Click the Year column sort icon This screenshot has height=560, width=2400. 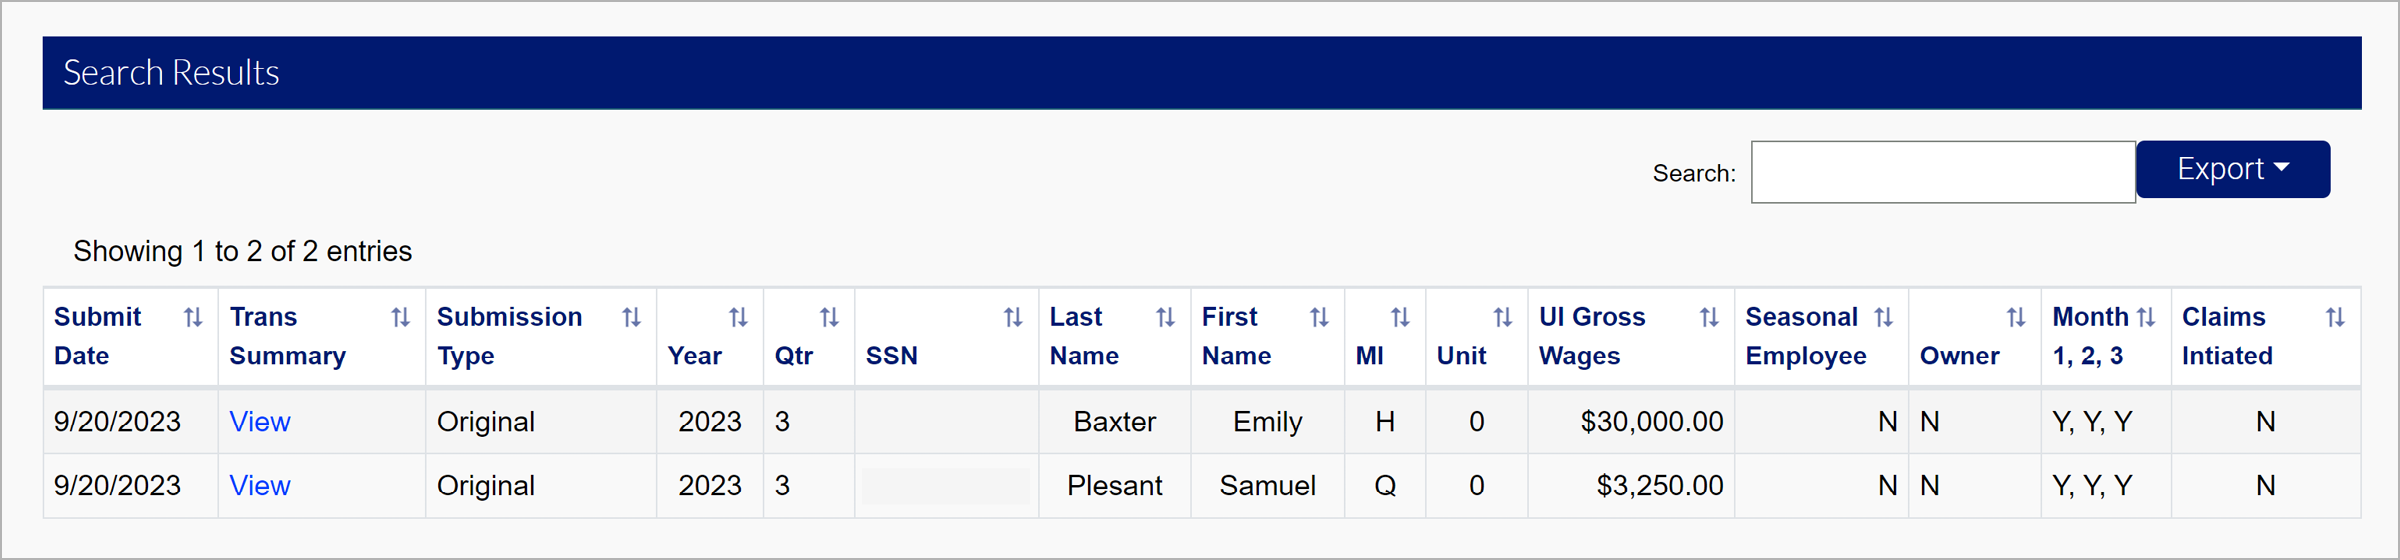[x=738, y=318]
